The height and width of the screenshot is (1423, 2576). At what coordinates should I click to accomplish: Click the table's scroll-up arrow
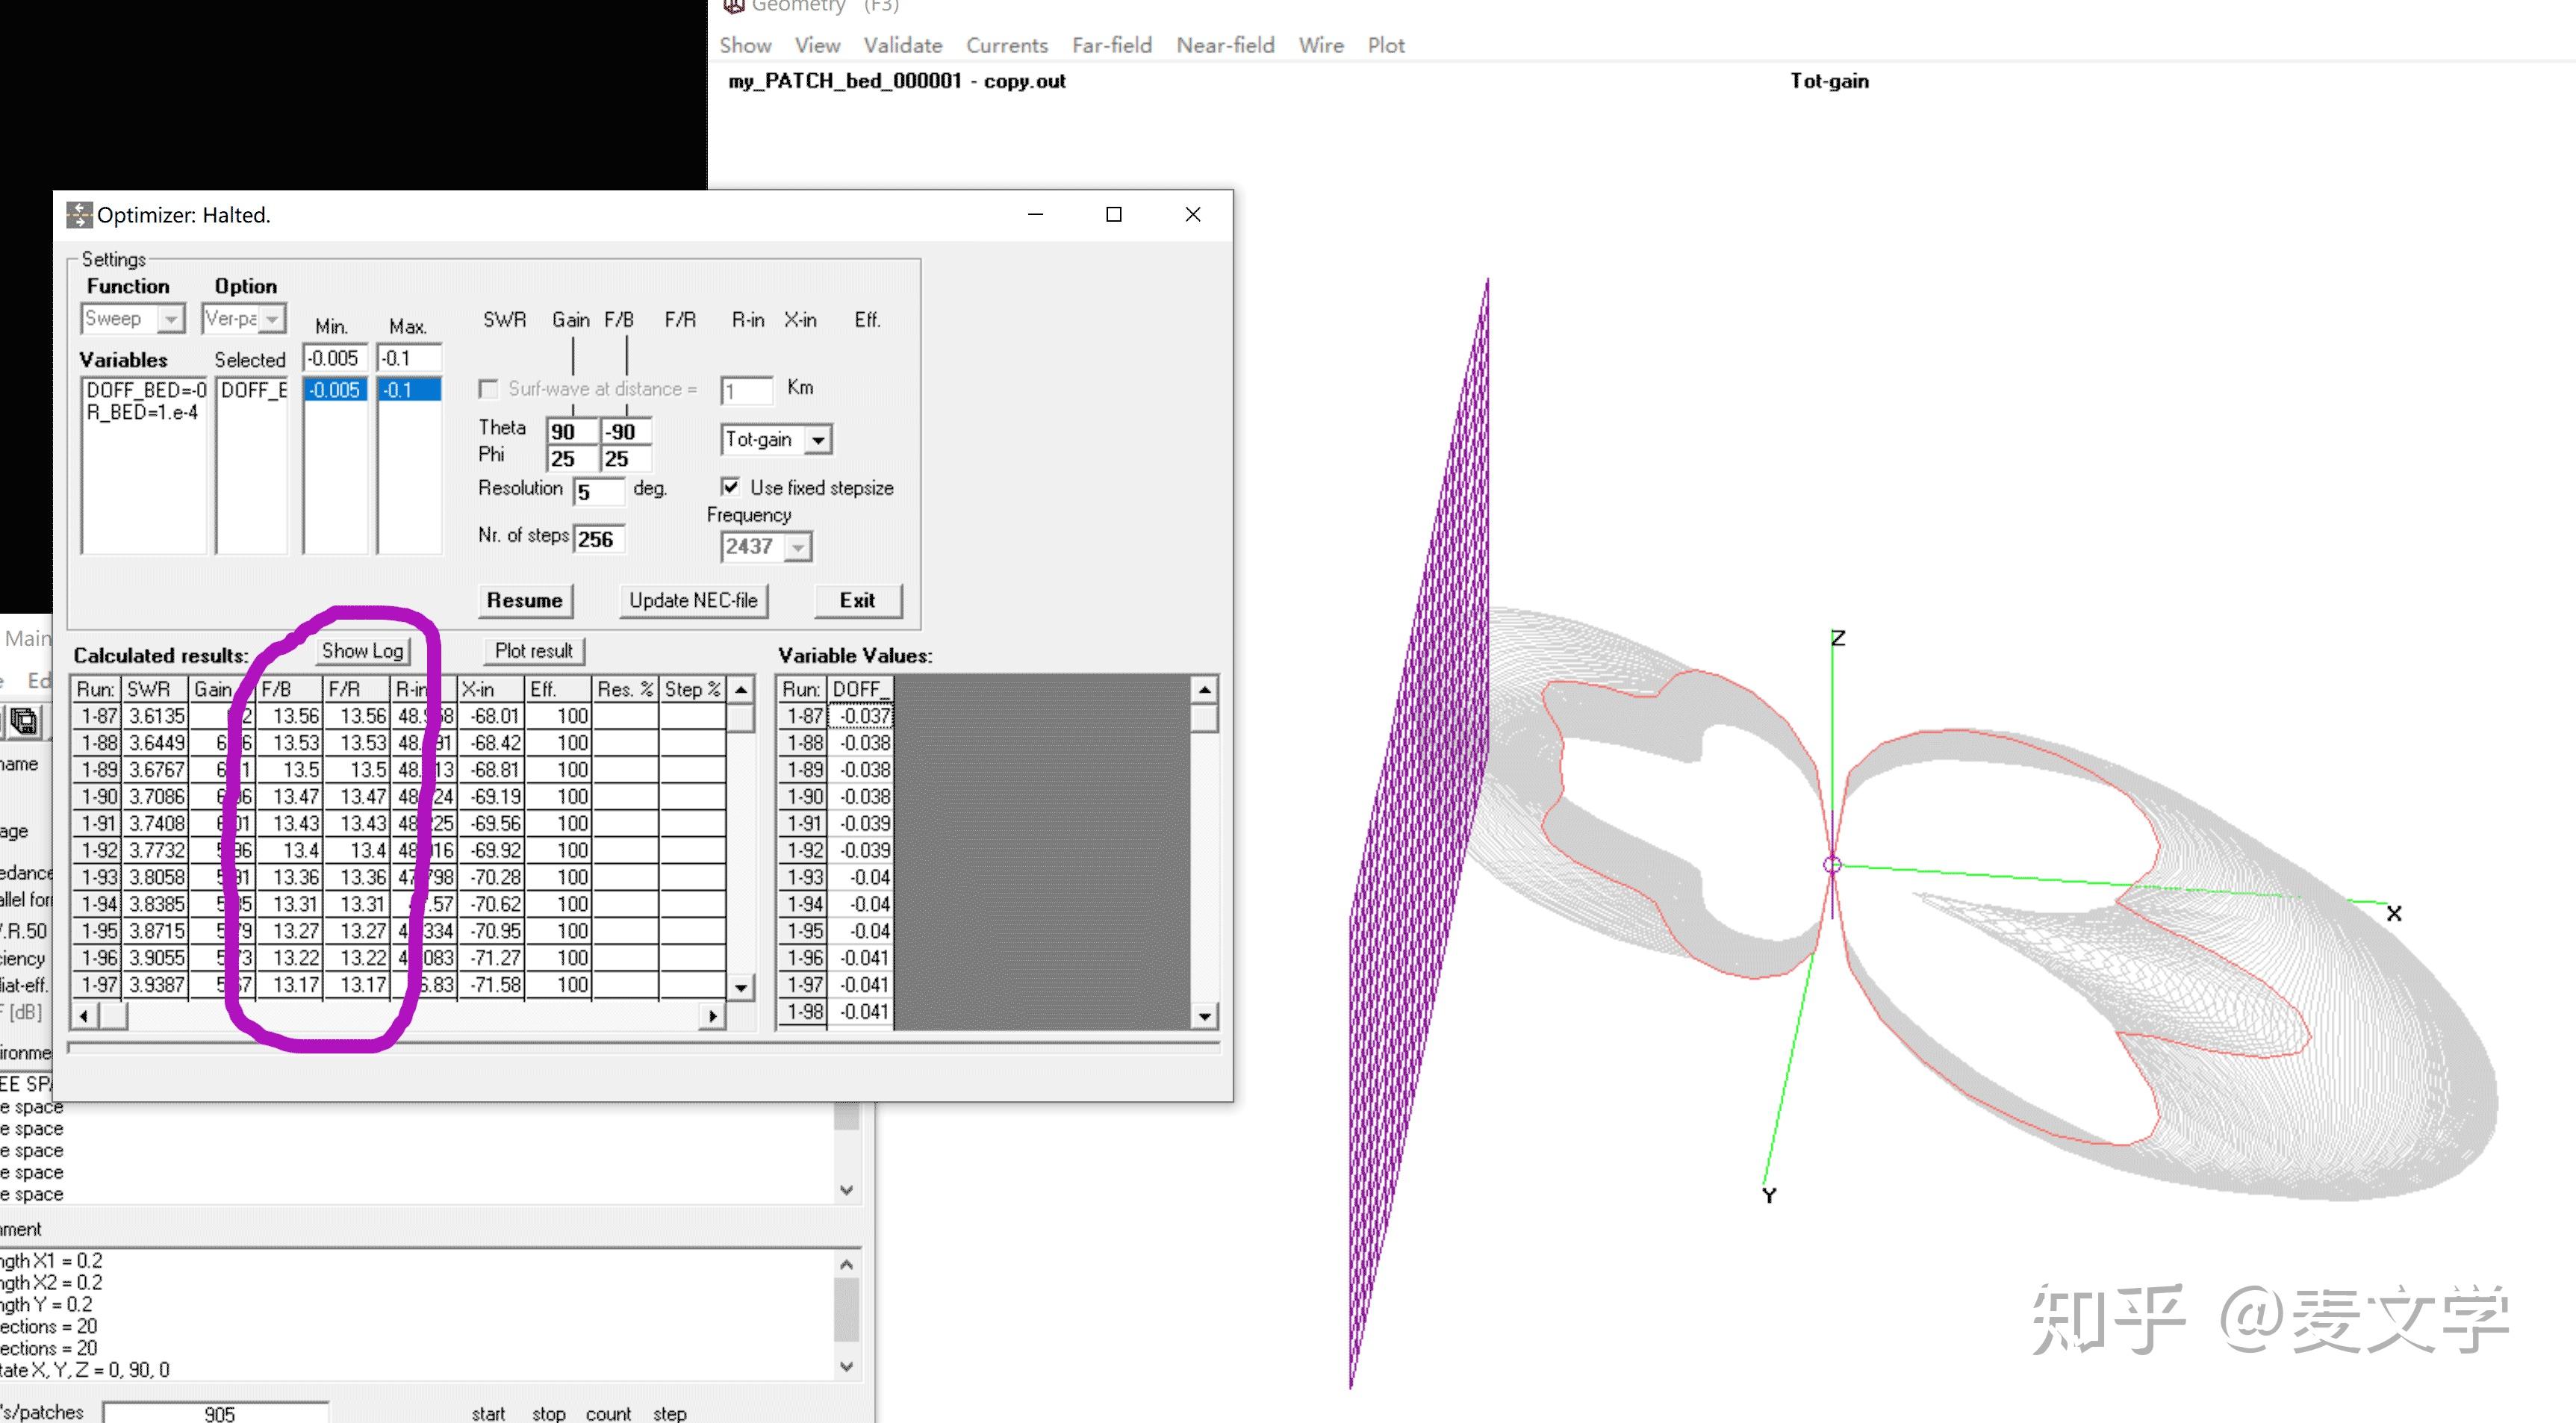click(741, 690)
